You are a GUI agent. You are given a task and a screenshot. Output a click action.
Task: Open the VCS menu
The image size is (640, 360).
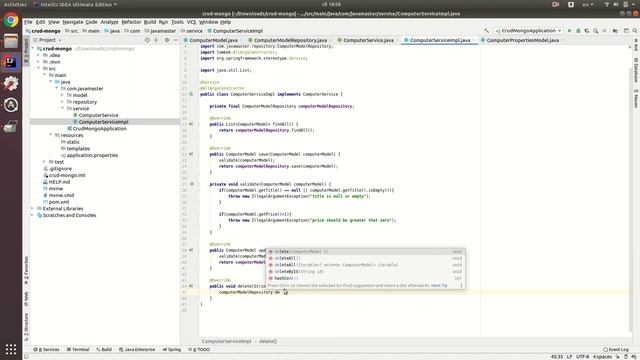pyautogui.click(x=191, y=22)
